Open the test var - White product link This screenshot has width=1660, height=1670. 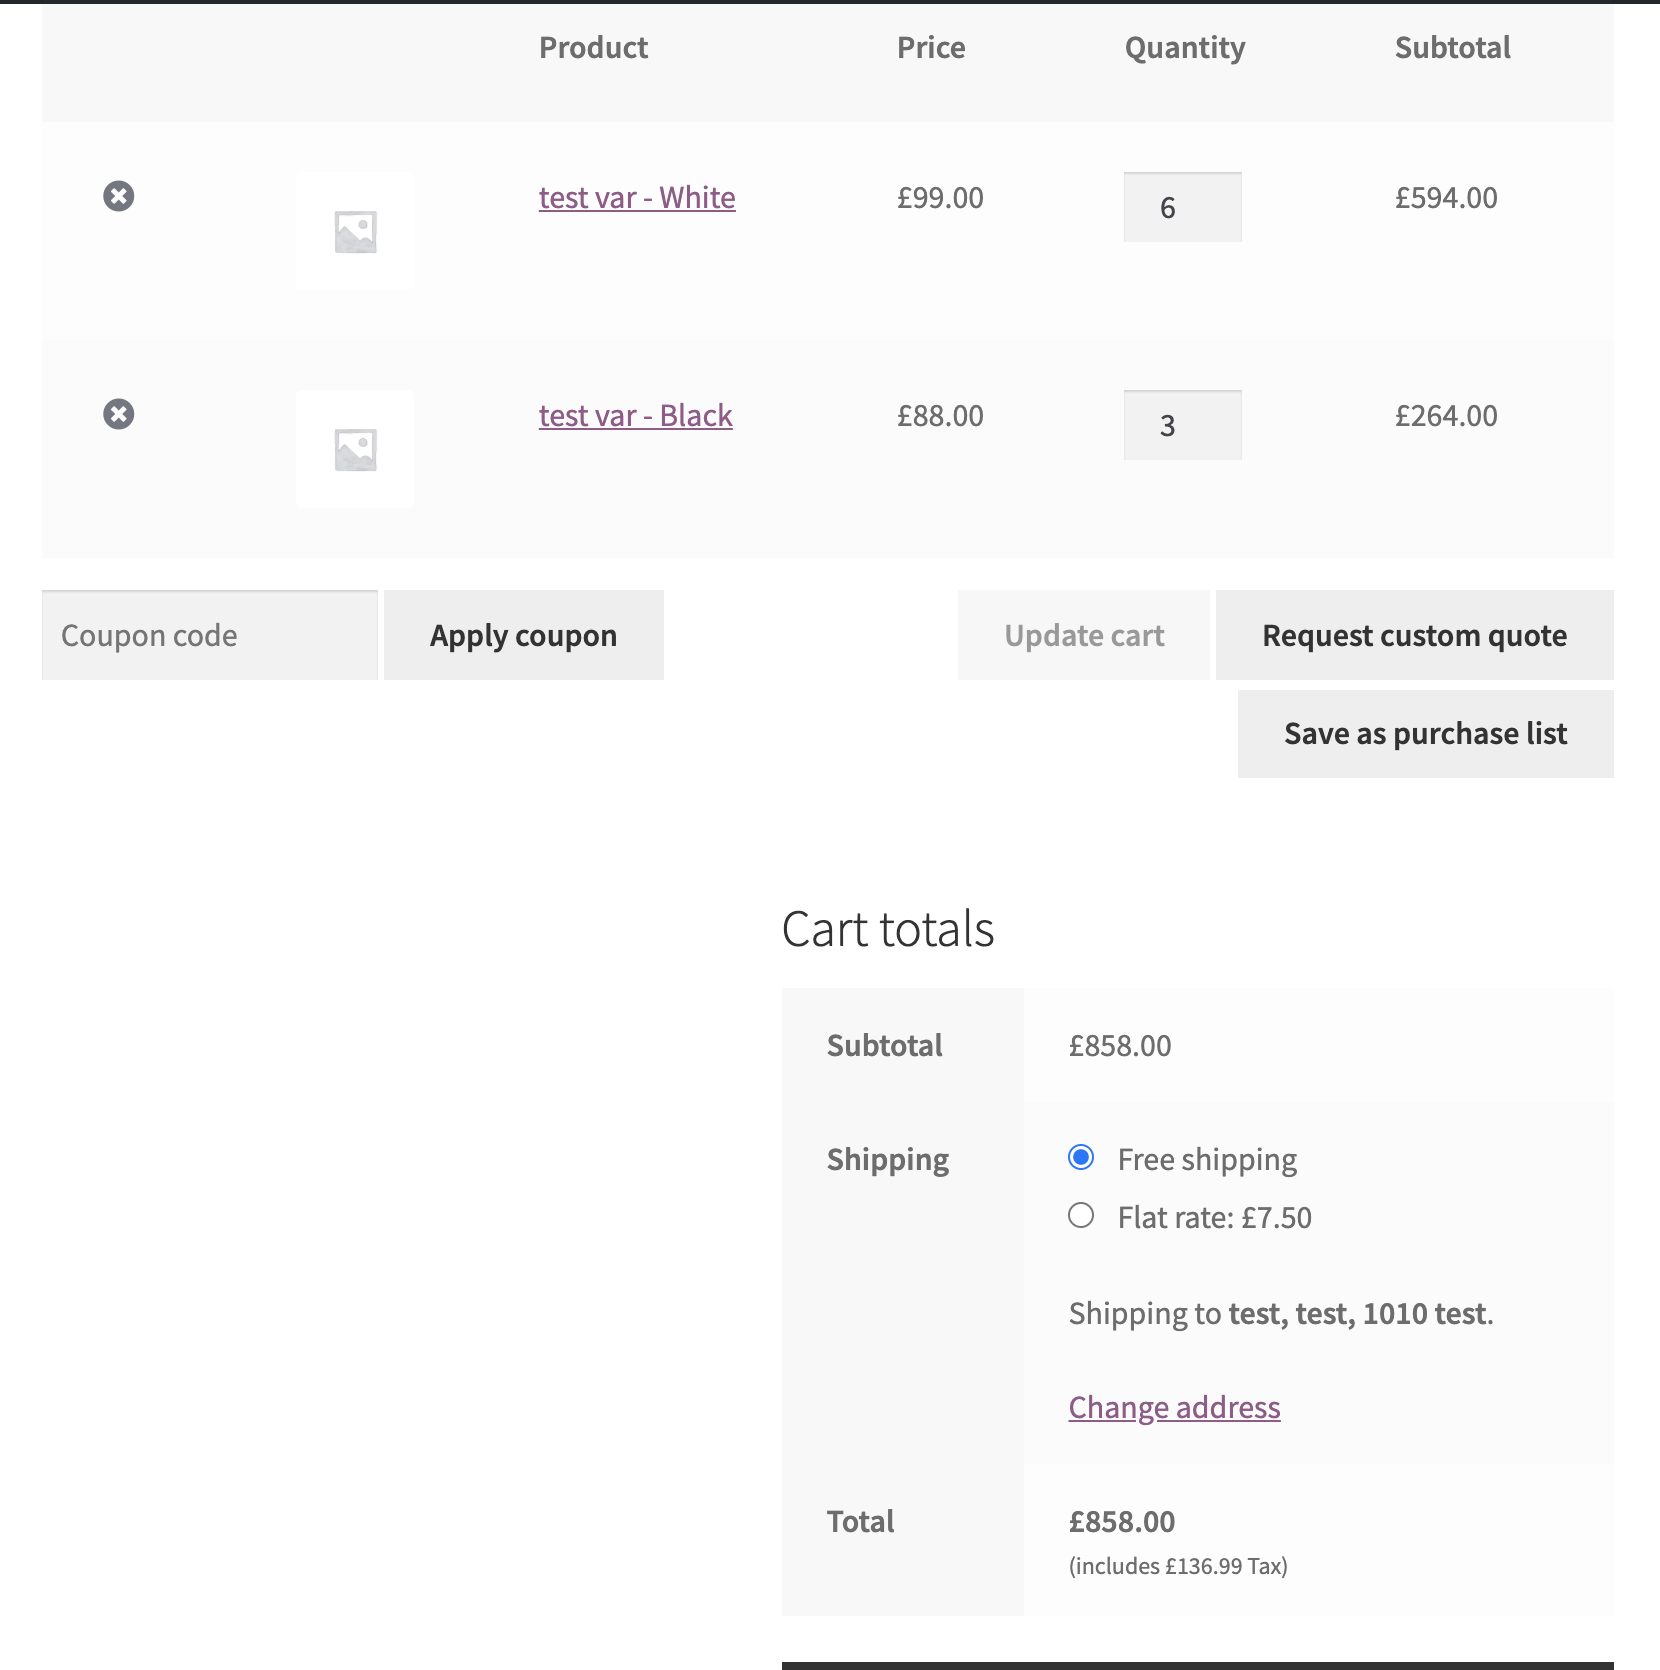coord(637,198)
